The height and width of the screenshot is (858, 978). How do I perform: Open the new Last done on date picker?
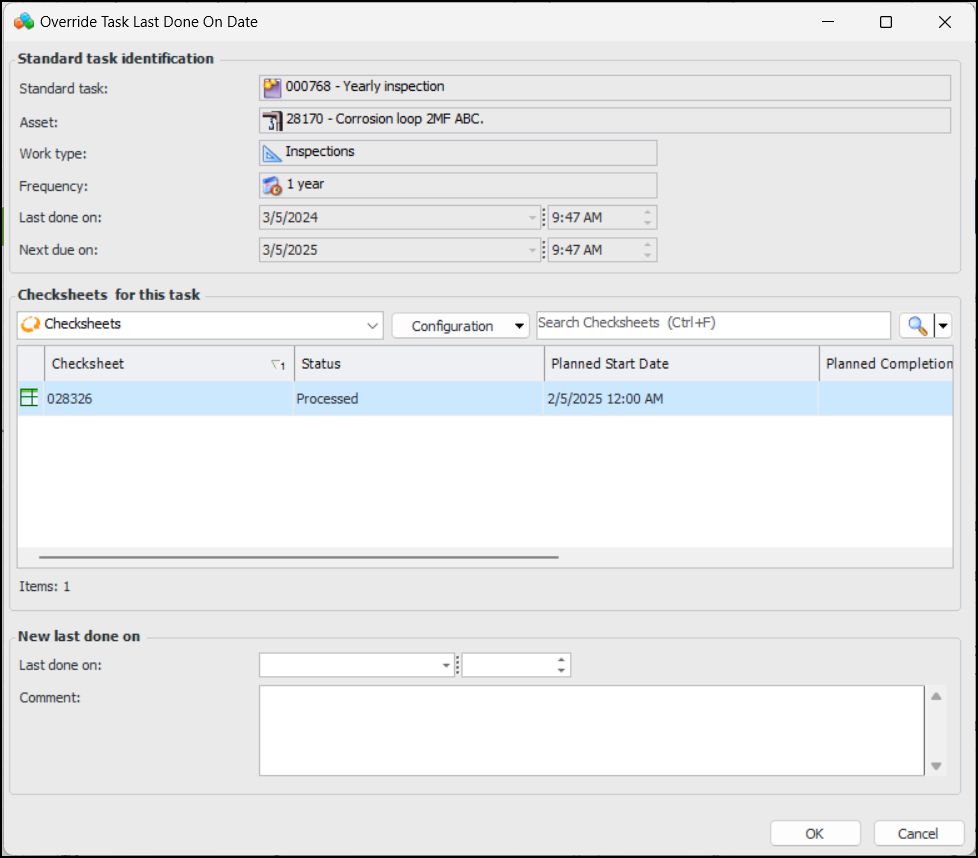click(446, 665)
